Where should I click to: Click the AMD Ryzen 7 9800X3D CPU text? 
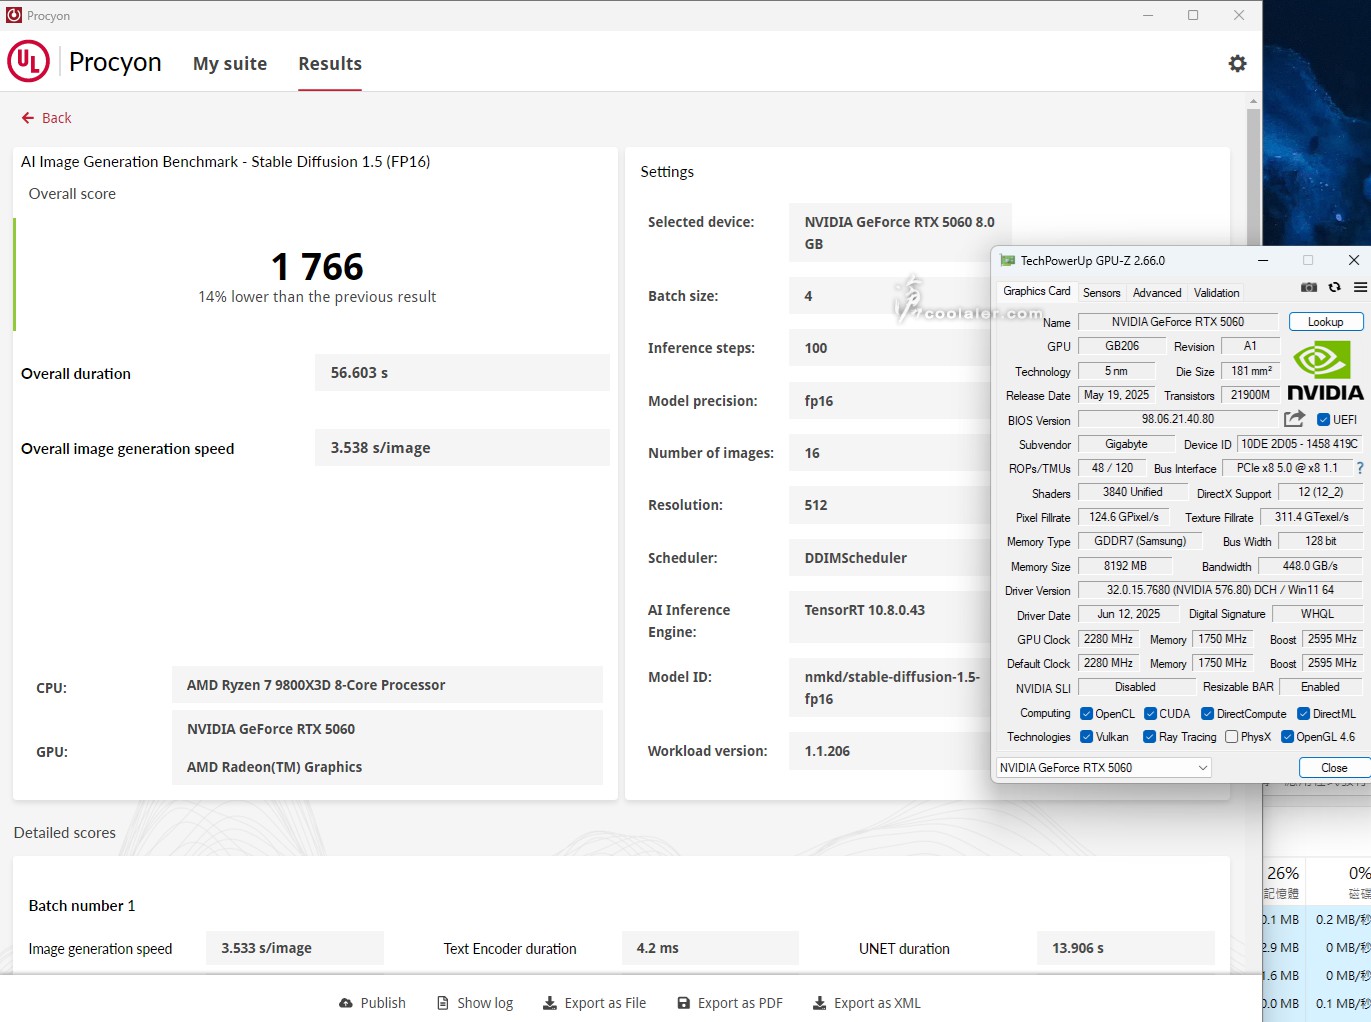coord(316,685)
